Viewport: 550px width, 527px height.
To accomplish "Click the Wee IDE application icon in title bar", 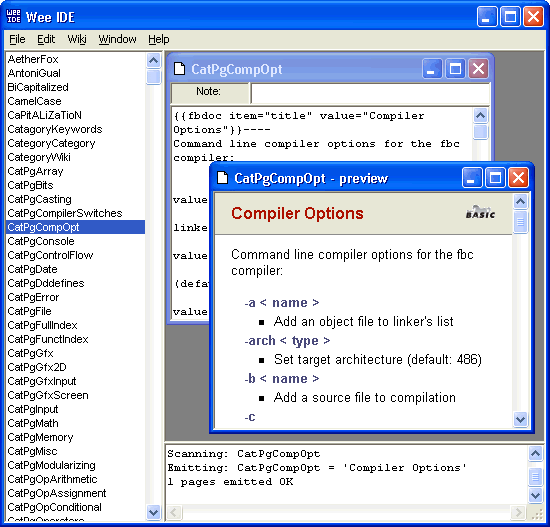I will pos(14,16).
